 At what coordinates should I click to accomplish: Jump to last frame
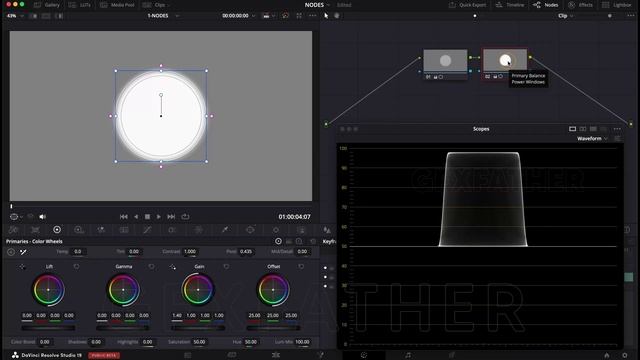171,217
